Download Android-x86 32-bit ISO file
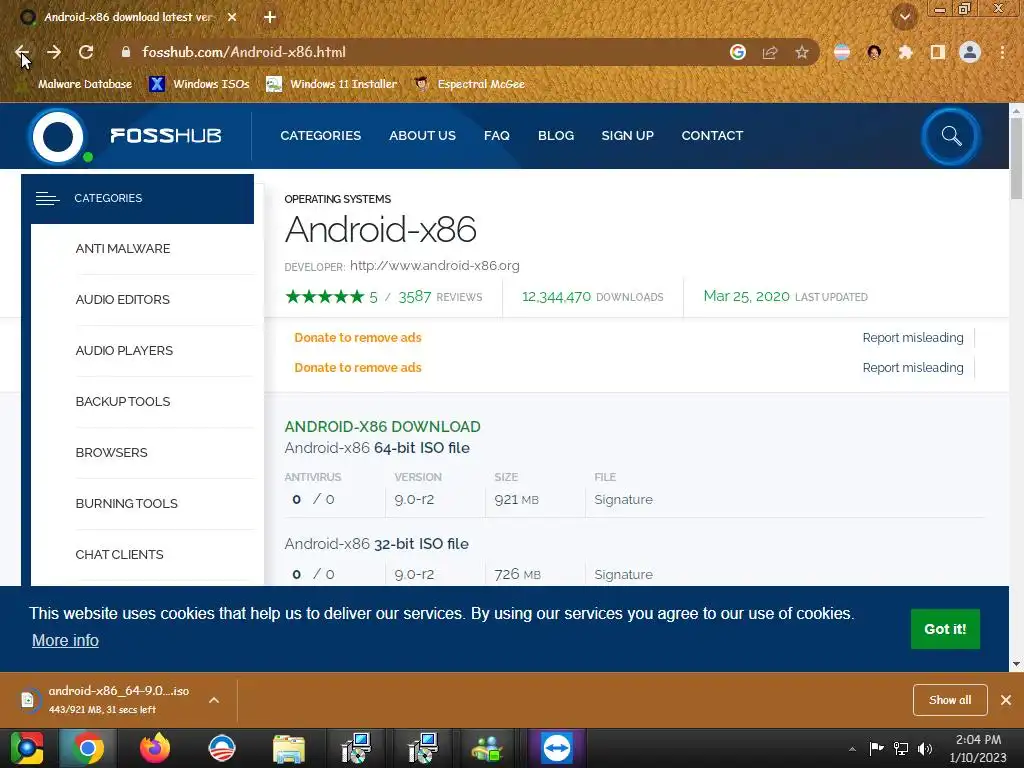 click(376, 544)
